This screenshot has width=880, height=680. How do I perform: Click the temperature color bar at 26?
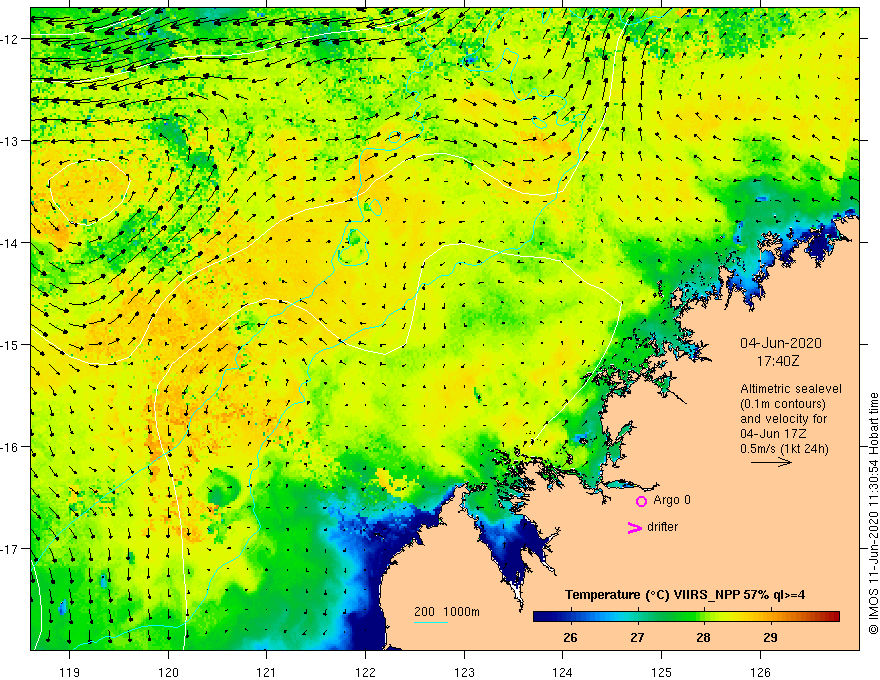[571, 617]
